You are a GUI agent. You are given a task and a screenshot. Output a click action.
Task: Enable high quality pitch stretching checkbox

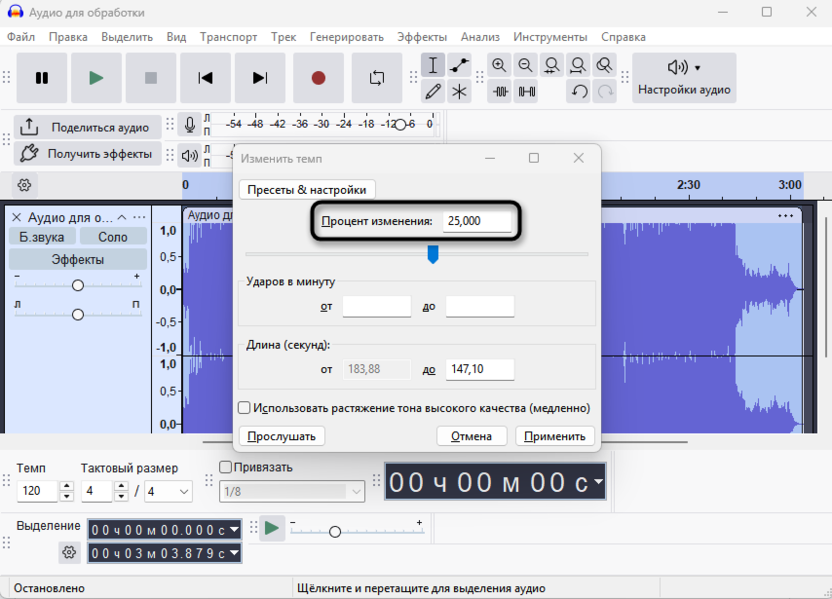[x=244, y=408]
